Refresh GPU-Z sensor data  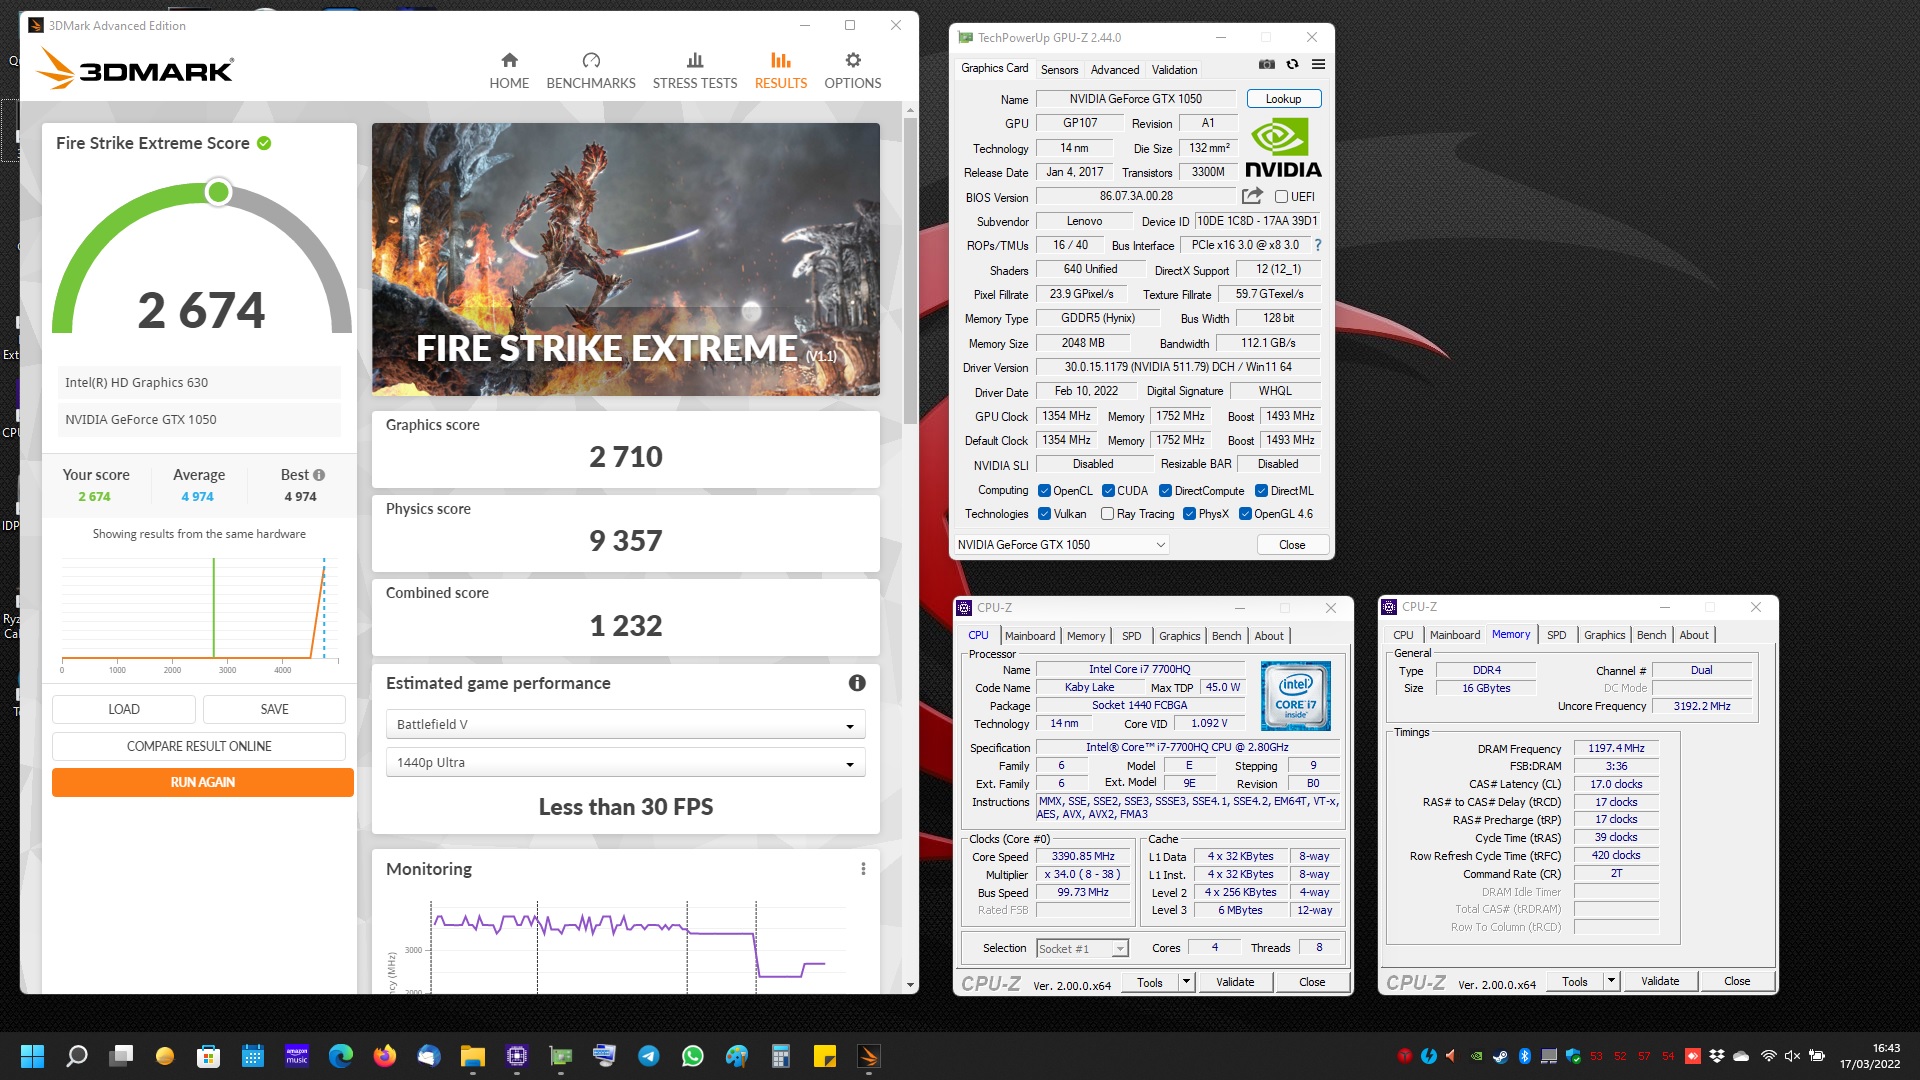1292,64
